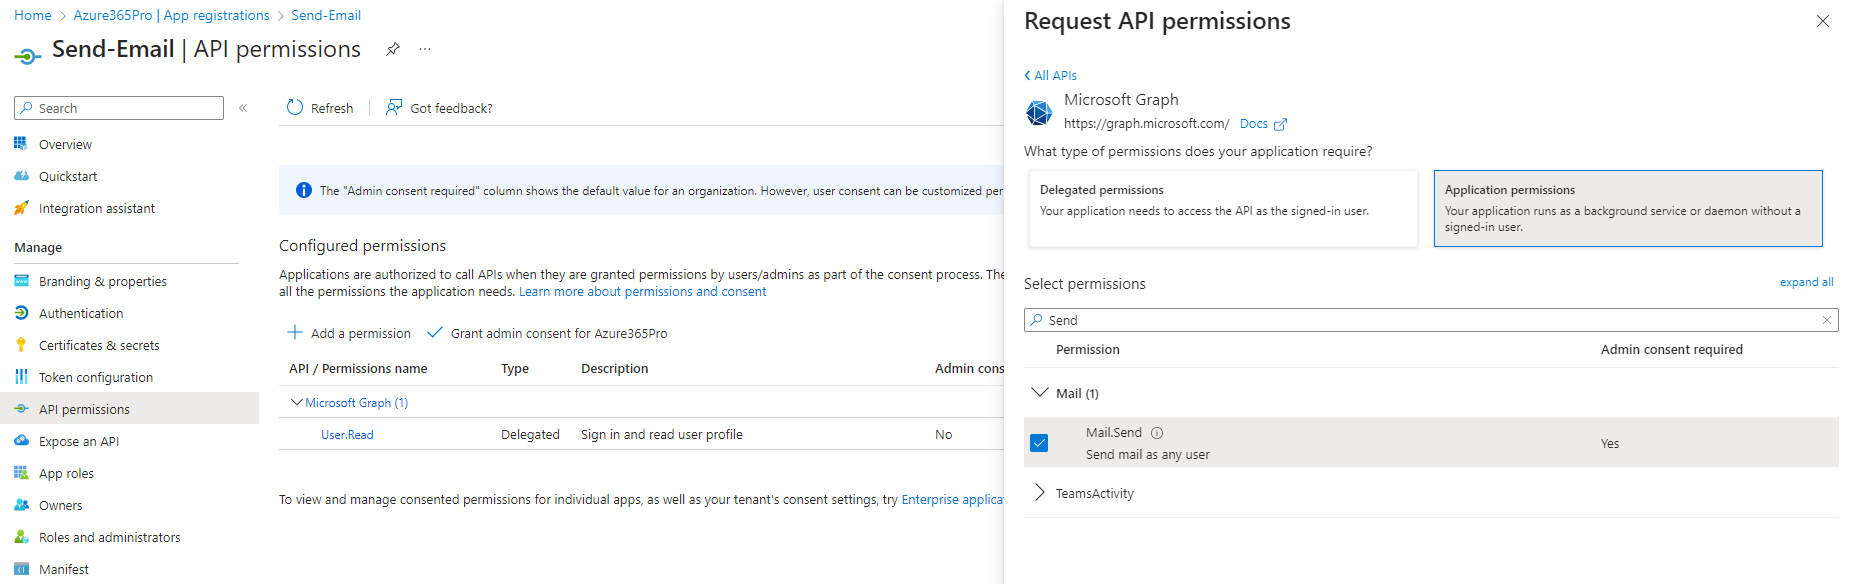The image size is (1855, 584).
Task: Select Delegated permissions type card
Action: (1223, 208)
